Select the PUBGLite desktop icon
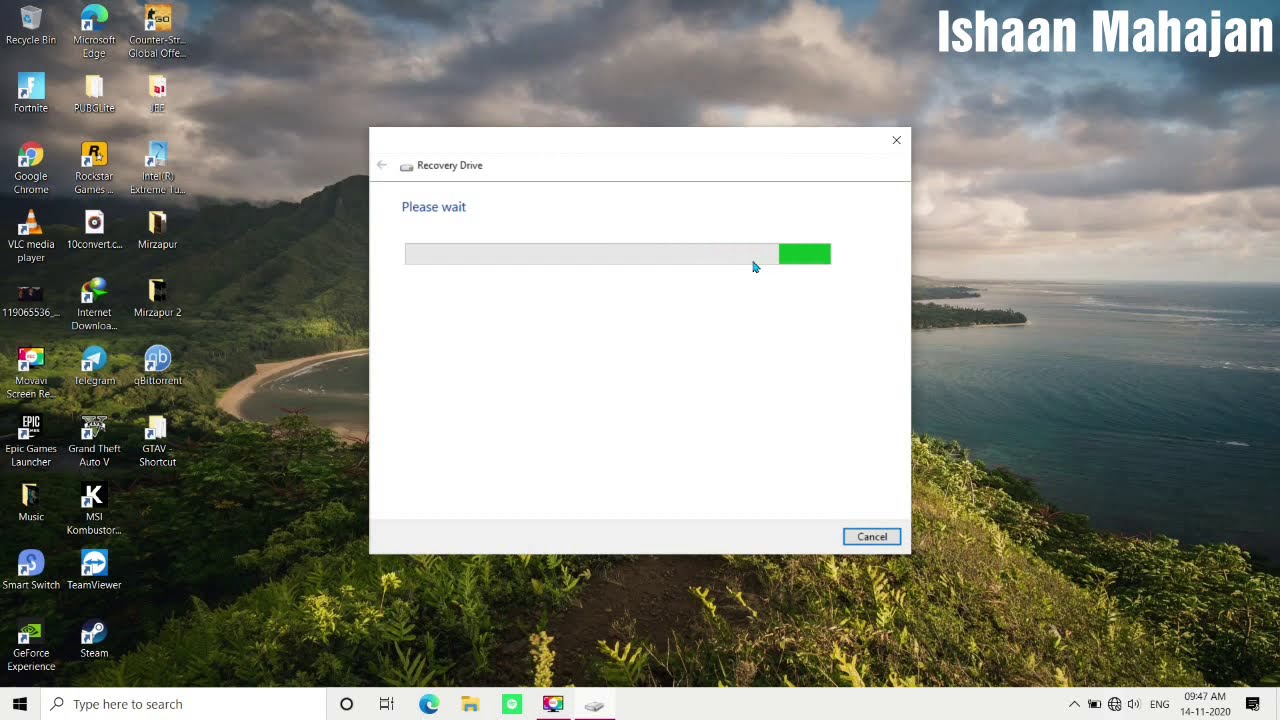This screenshot has width=1280, height=720. click(x=94, y=93)
